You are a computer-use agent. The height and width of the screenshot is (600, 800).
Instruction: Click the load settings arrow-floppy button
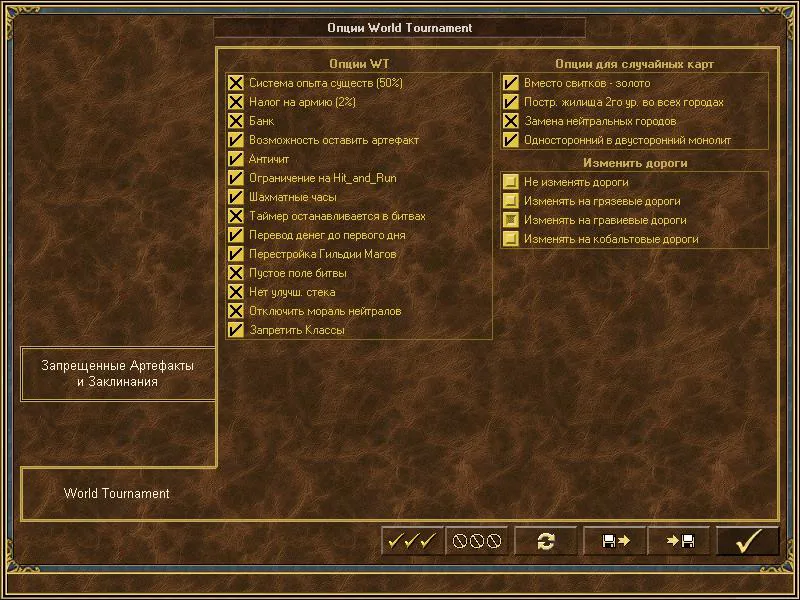(x=679, y=541)
